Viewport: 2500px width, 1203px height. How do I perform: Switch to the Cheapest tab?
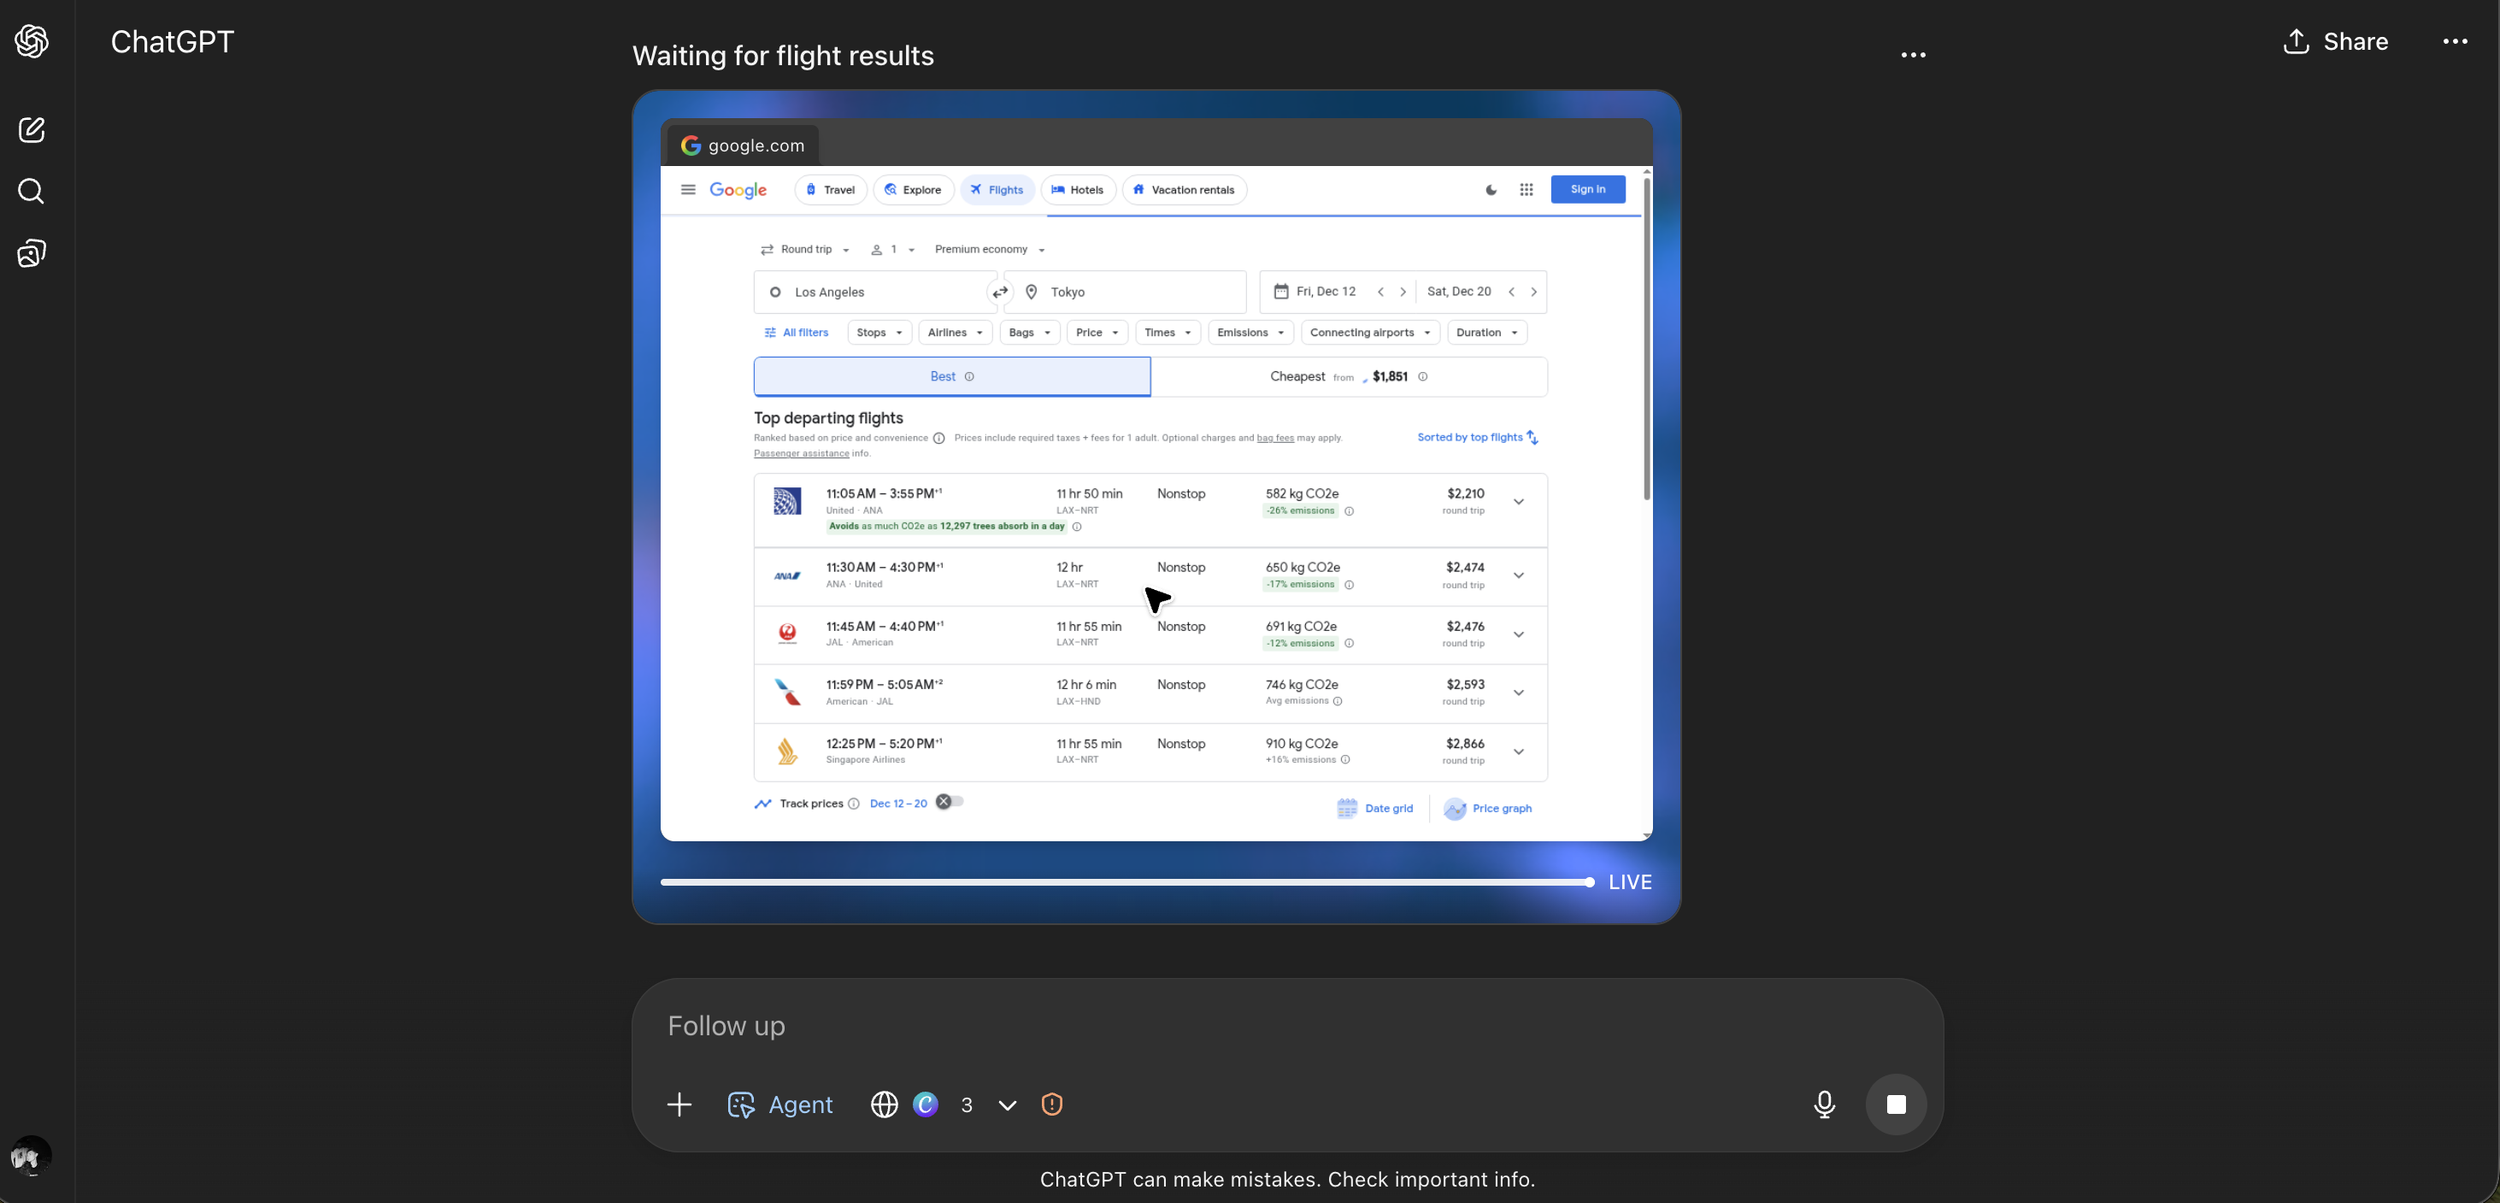[1348, 377]
